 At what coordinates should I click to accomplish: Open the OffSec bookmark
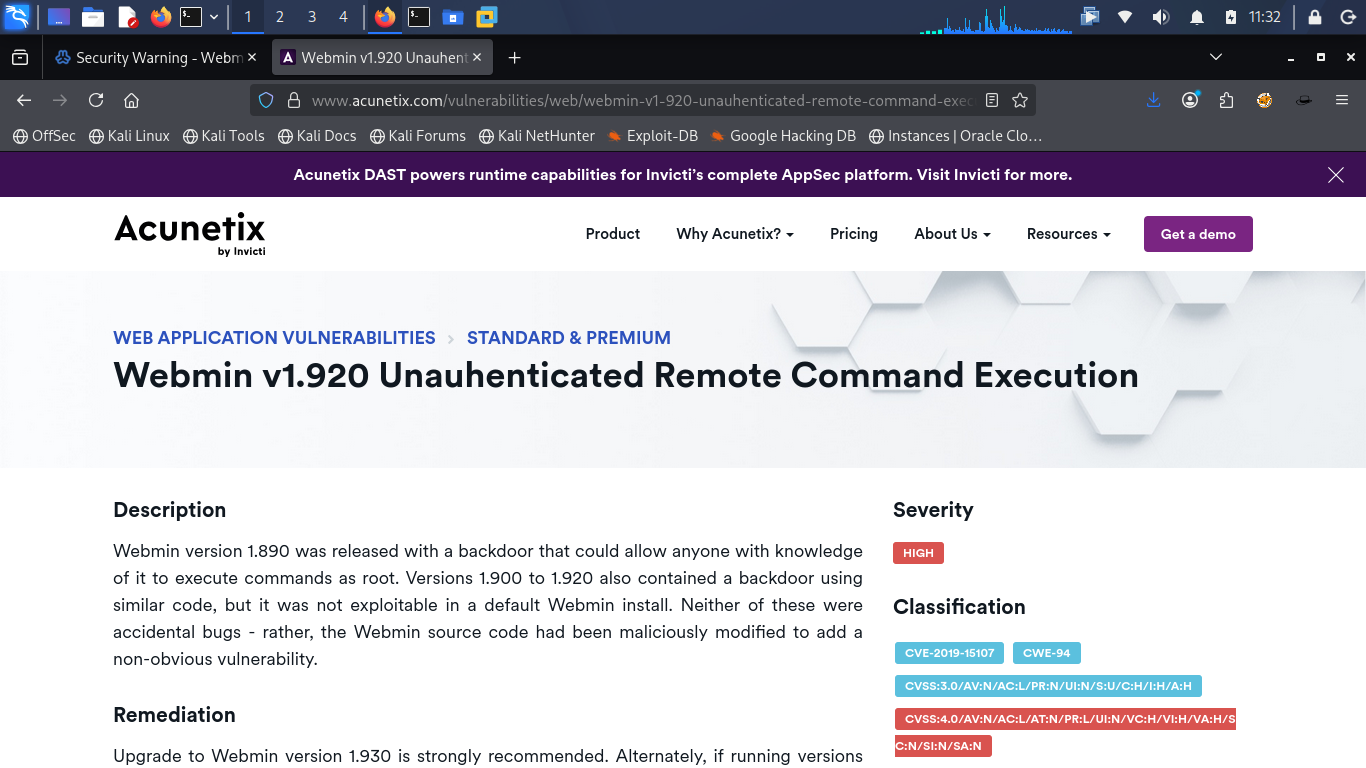(44, 136)
